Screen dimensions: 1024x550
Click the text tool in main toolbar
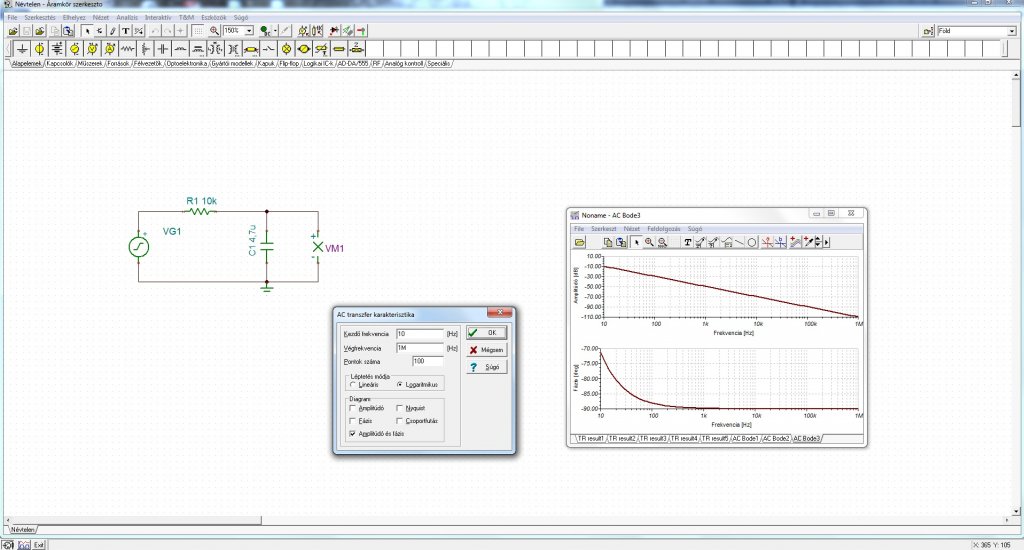tap(126, 31)
